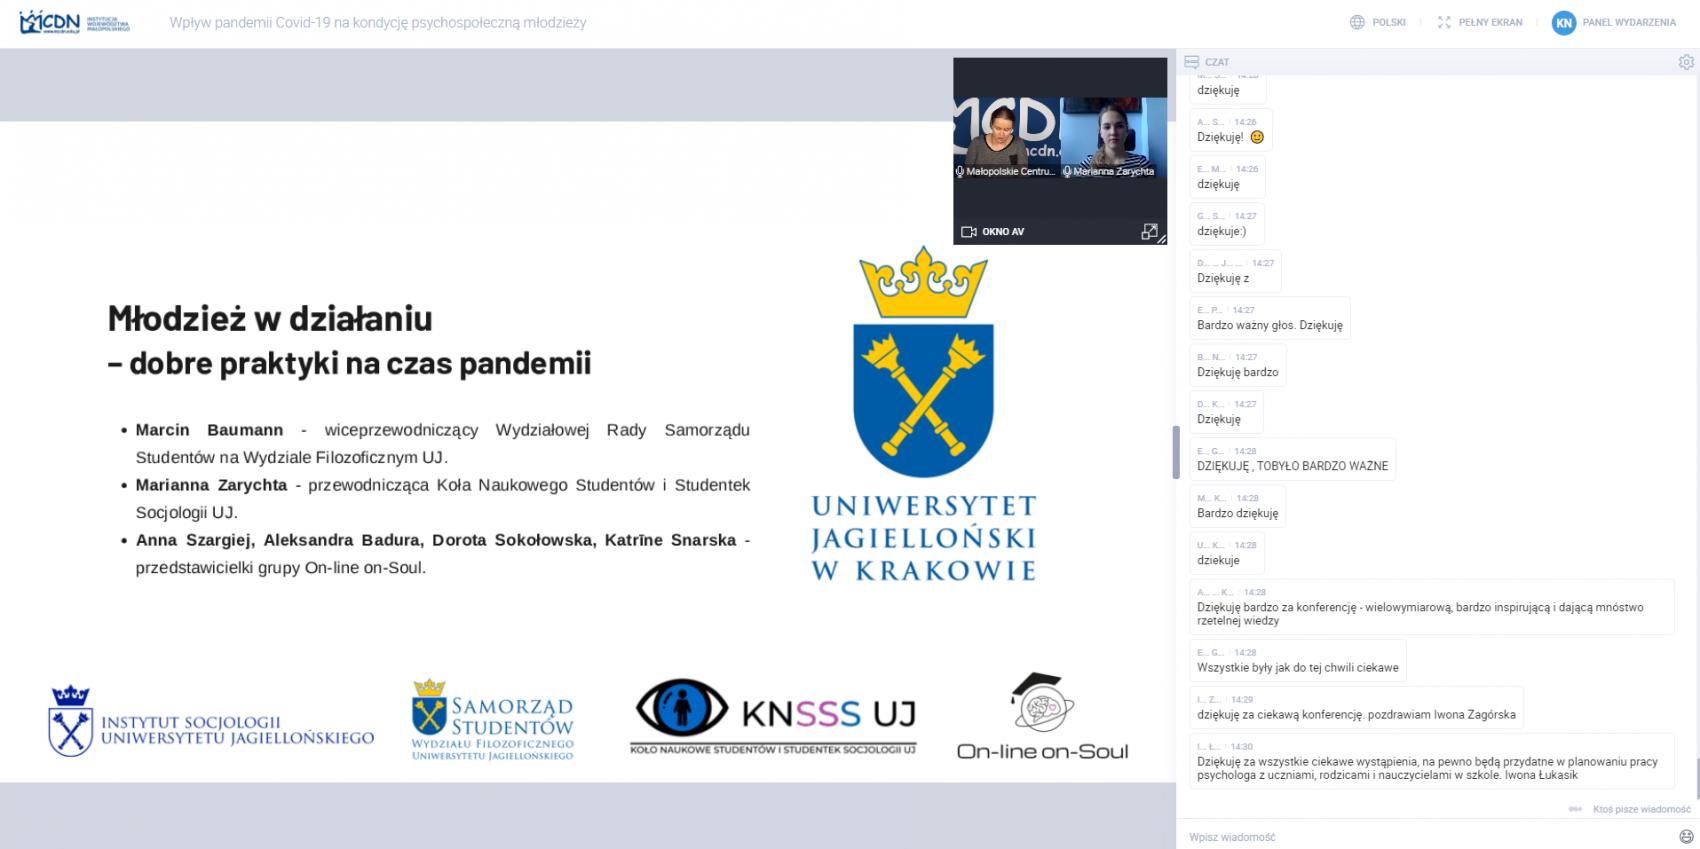
Task: Click the 'Dziękuję z' chat message
Action: pyautogui.click(x=1235, y=272)
